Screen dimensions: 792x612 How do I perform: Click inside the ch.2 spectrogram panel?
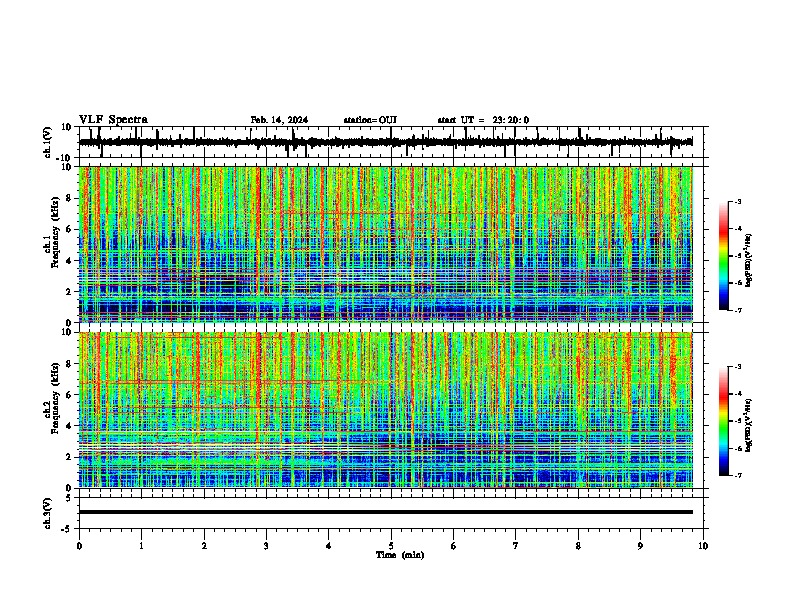click(386, 410)
